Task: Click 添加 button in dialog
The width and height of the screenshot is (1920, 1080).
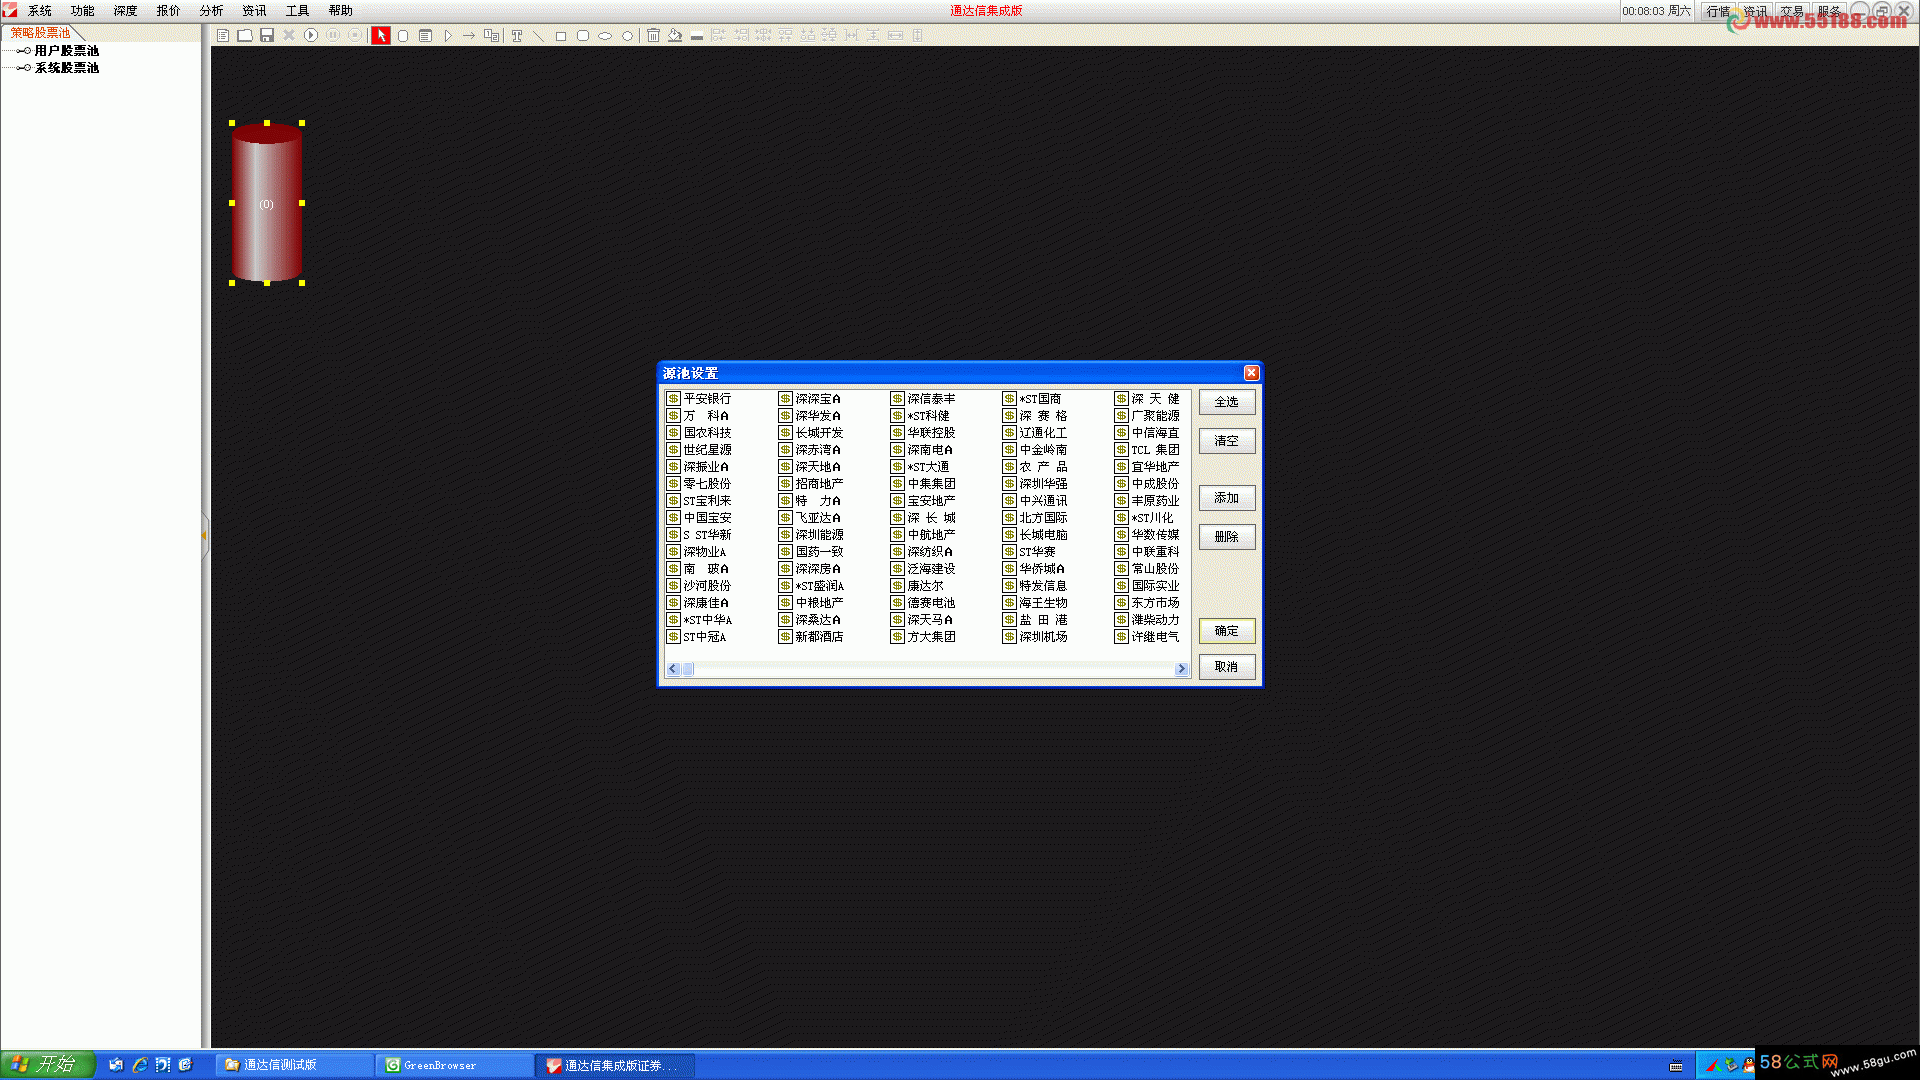Action: (x=1227, y=498)
